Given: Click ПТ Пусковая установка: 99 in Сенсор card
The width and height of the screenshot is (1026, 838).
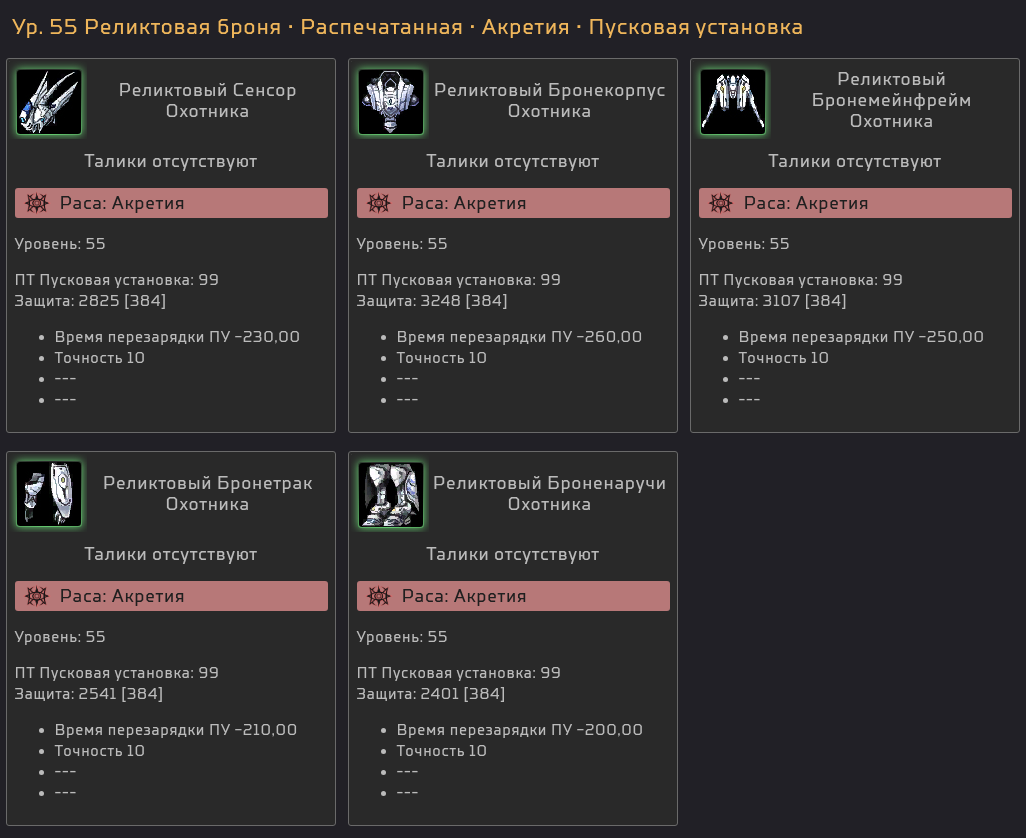Looking at the screenshot, I should click(x=116, y=280).
